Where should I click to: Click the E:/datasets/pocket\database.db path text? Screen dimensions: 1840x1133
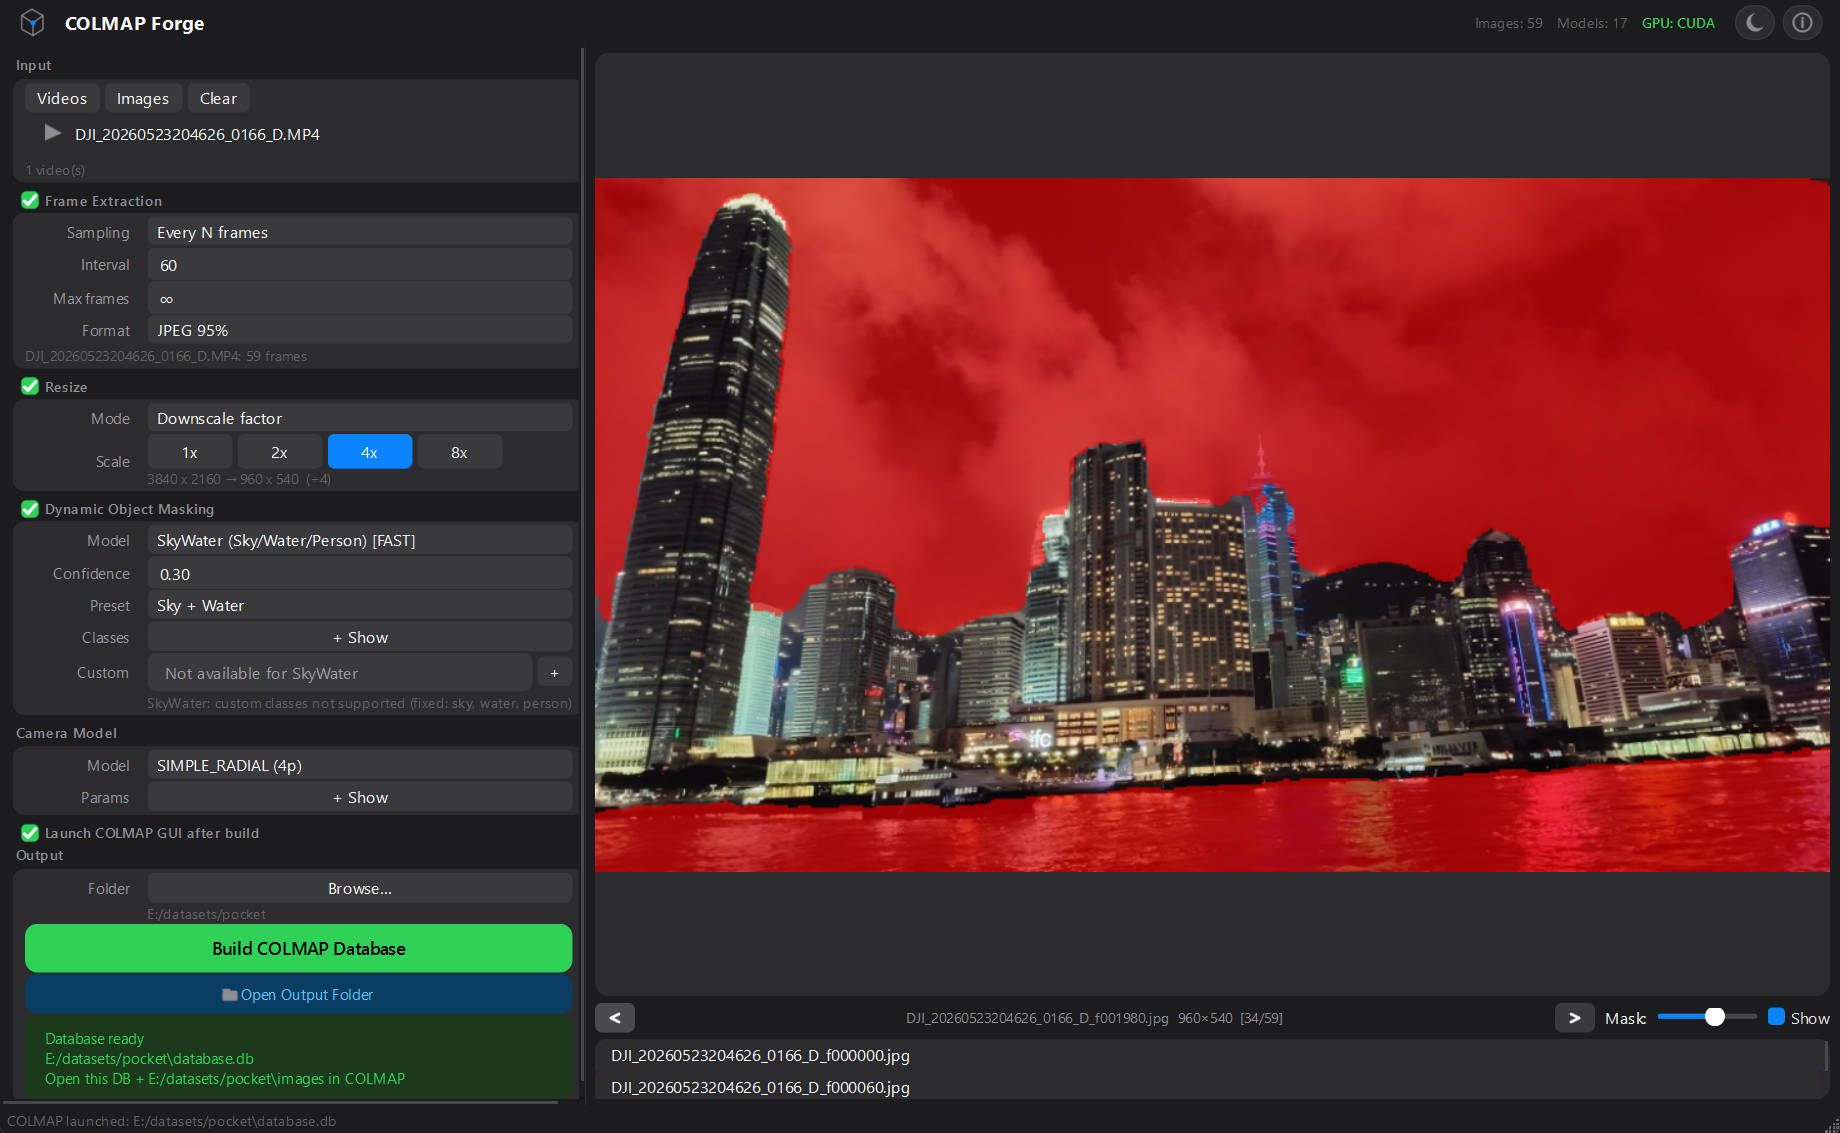[149, 1058]
